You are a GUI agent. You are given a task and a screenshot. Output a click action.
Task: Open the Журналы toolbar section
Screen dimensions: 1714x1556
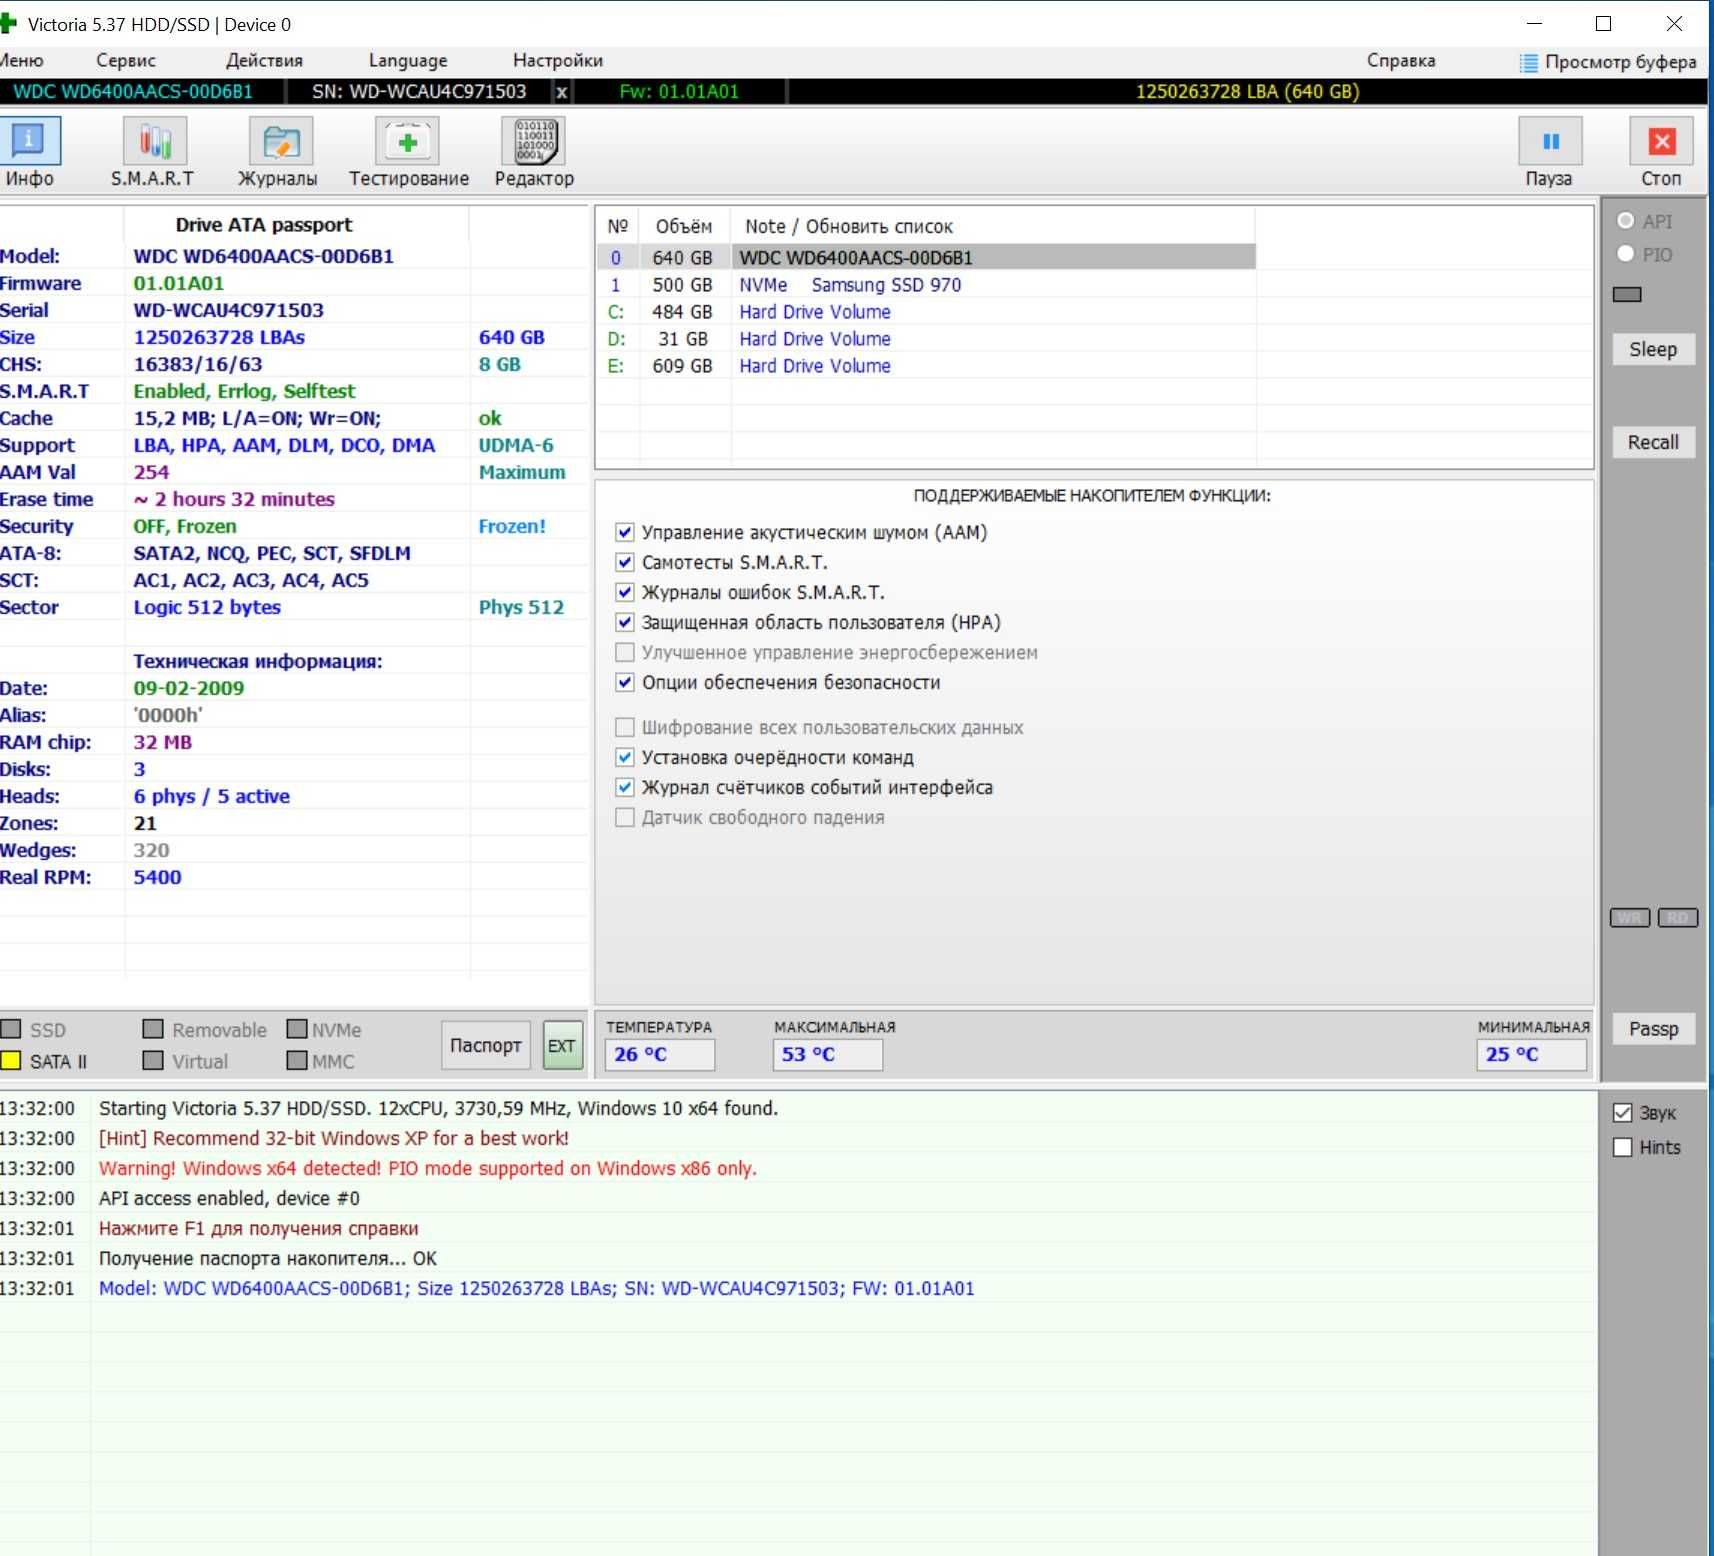[278, 152]
